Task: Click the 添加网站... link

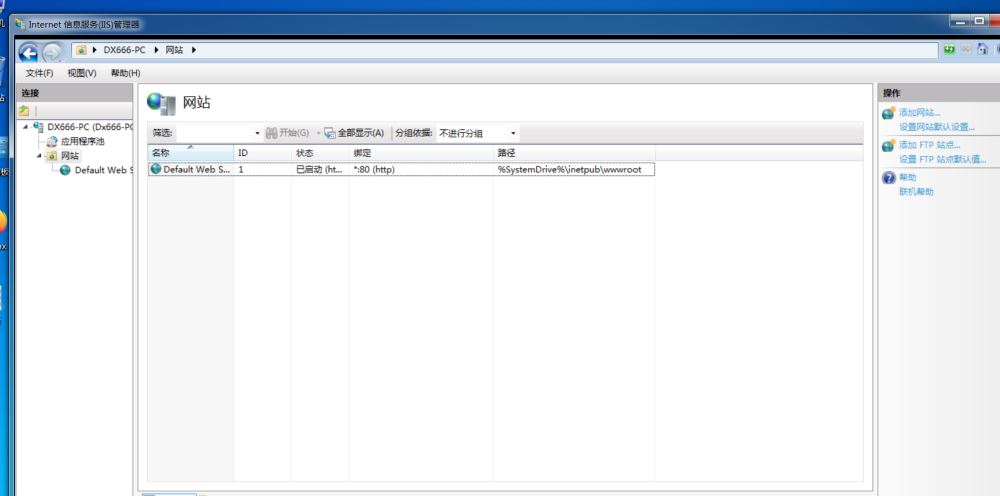Action: [x=920, y=112]
